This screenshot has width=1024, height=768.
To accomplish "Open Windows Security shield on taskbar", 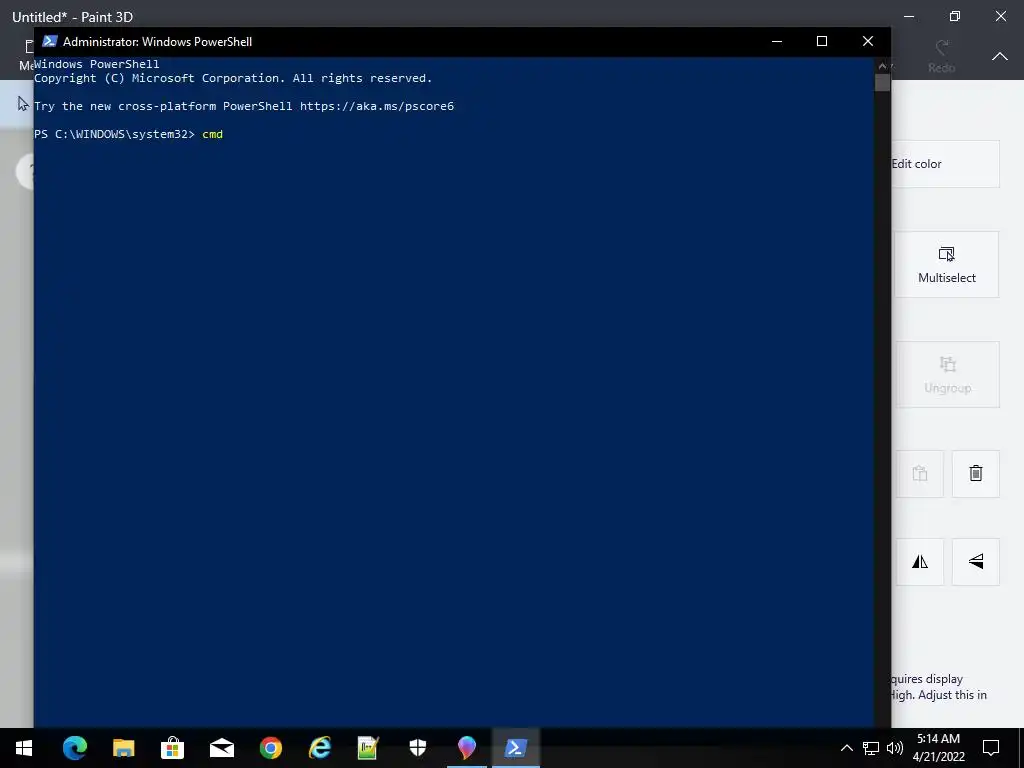I will click(417, 748).
